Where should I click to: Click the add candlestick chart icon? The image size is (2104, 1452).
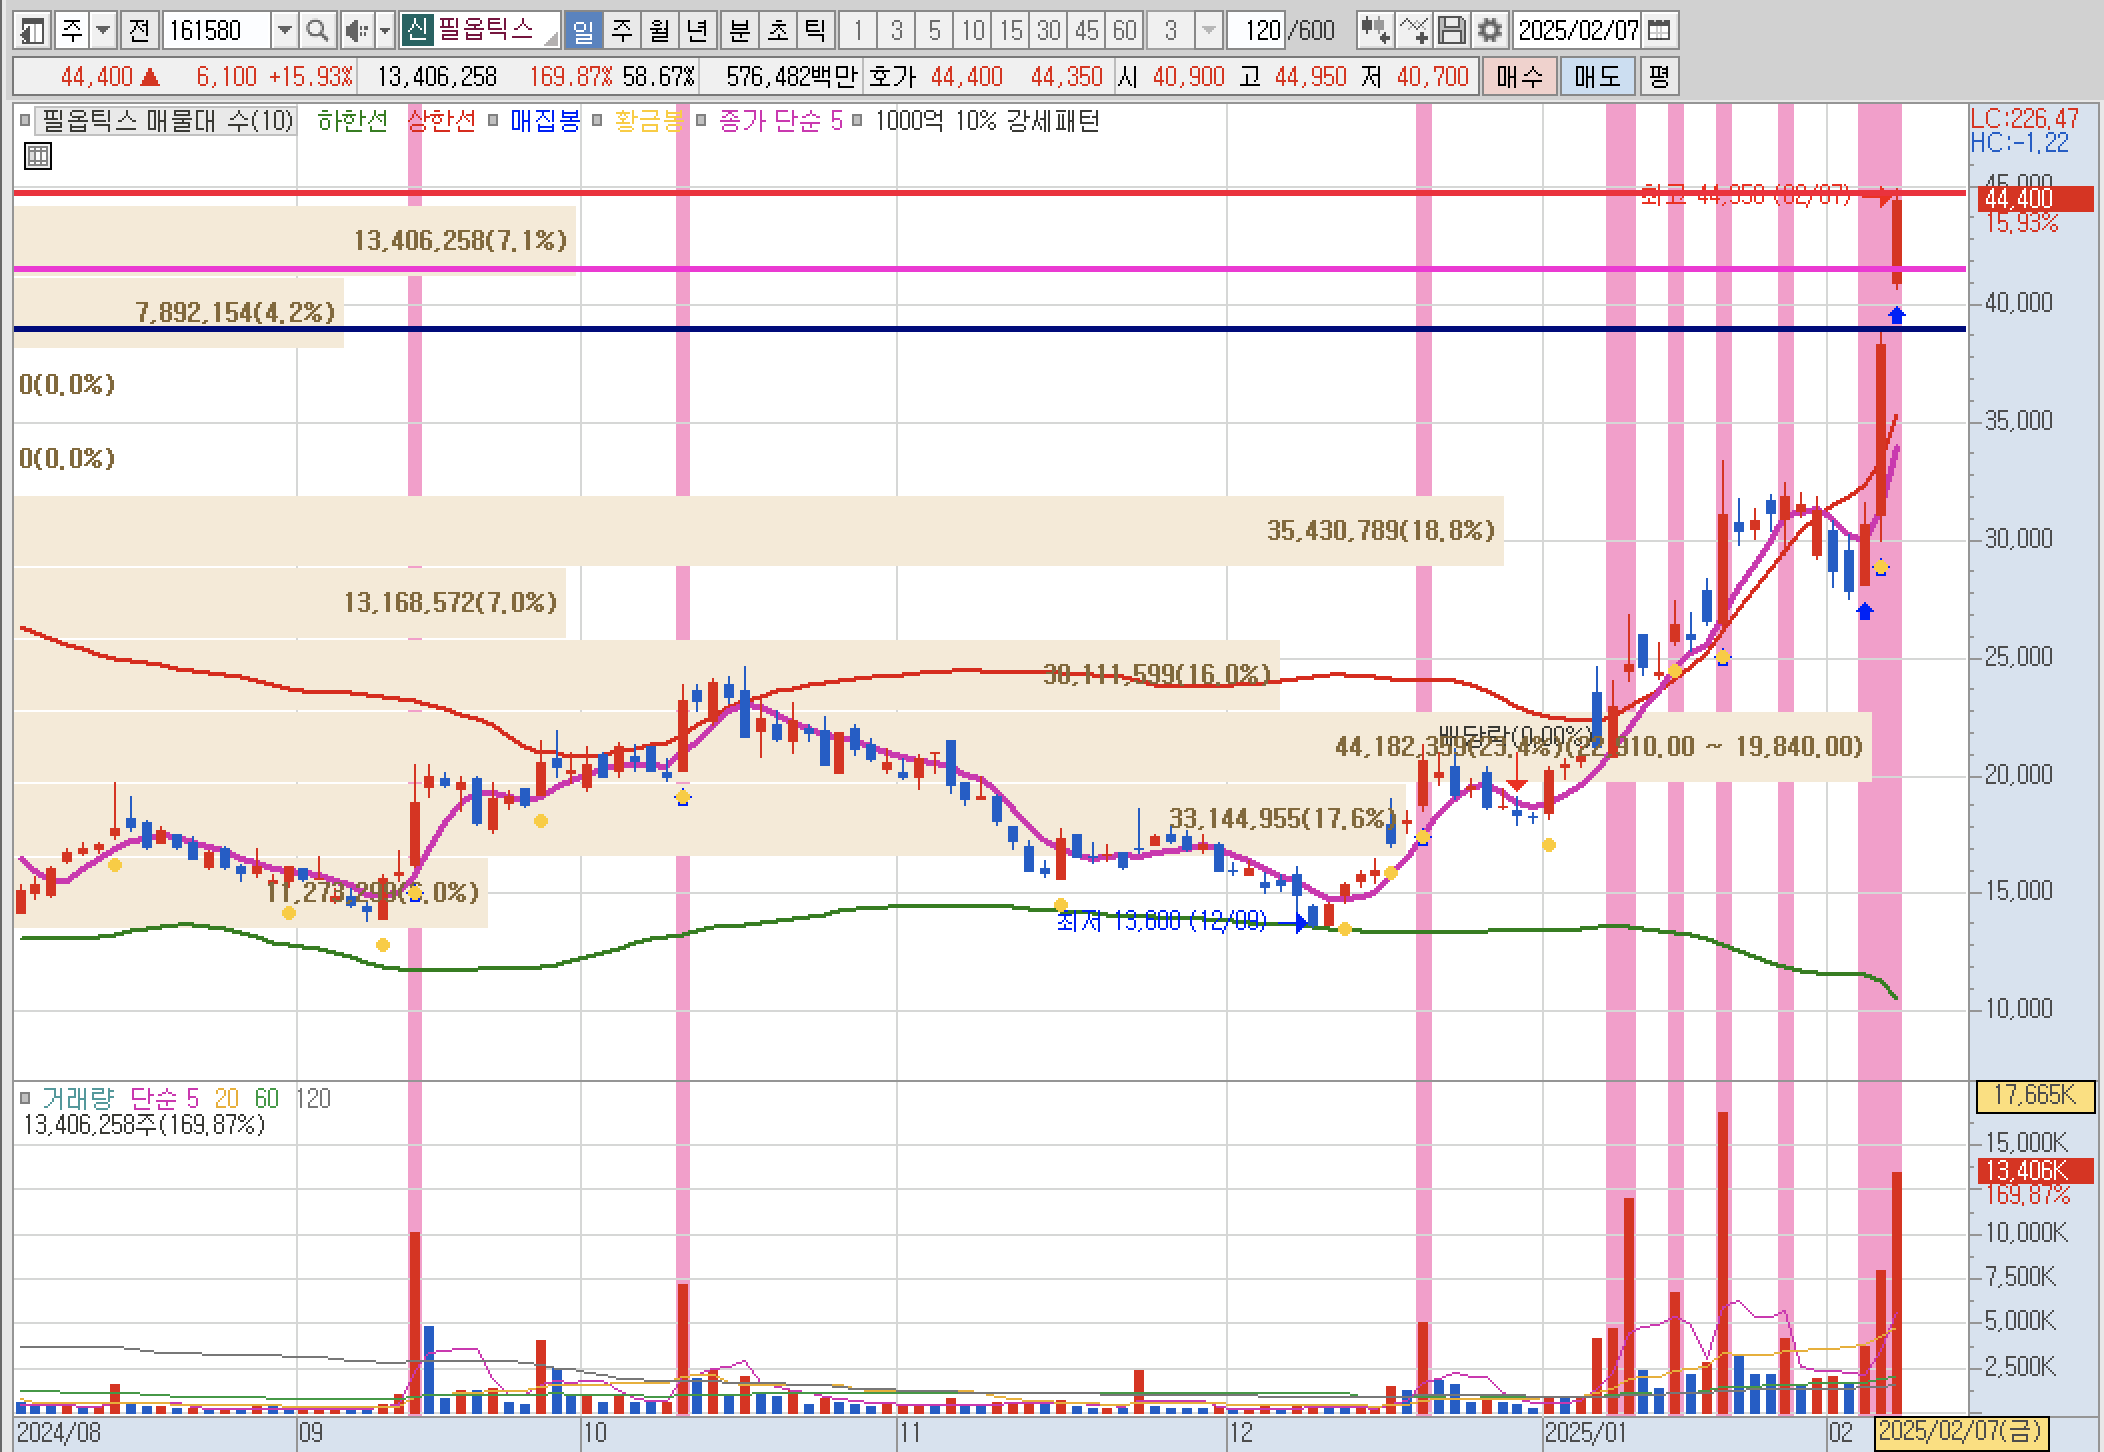pos(1375,30)
